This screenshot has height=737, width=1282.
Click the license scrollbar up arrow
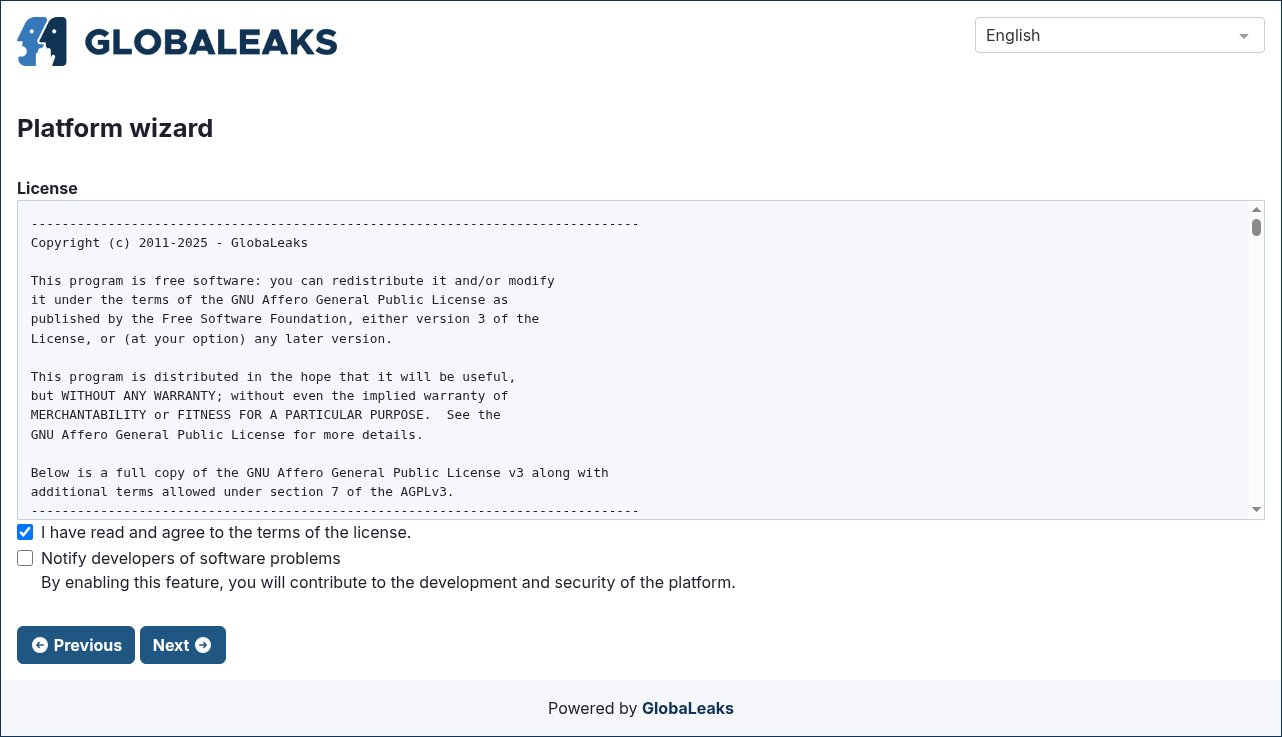[1257, 209]
